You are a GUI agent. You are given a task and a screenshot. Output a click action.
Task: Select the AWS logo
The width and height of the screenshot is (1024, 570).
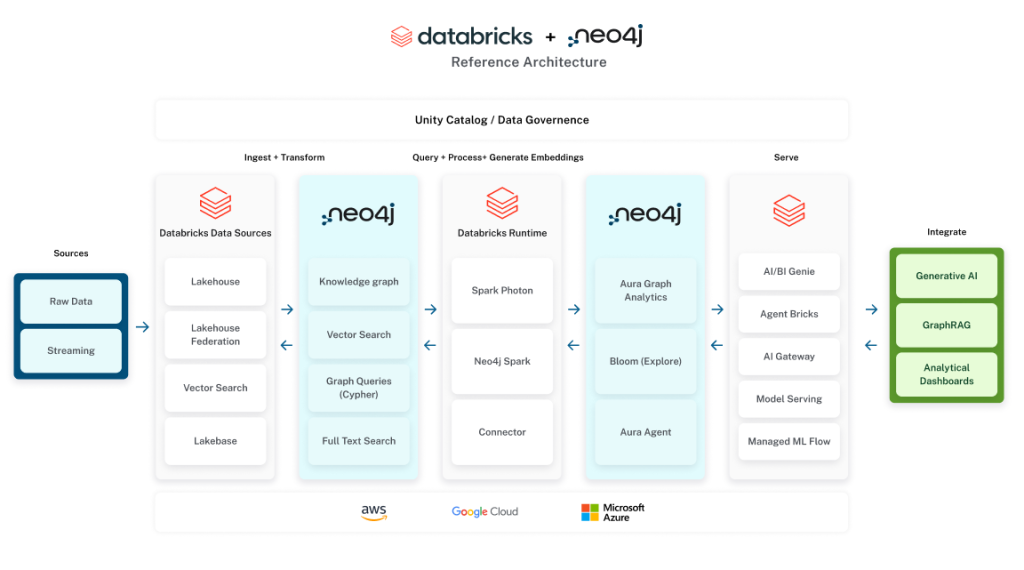[374, 512]
